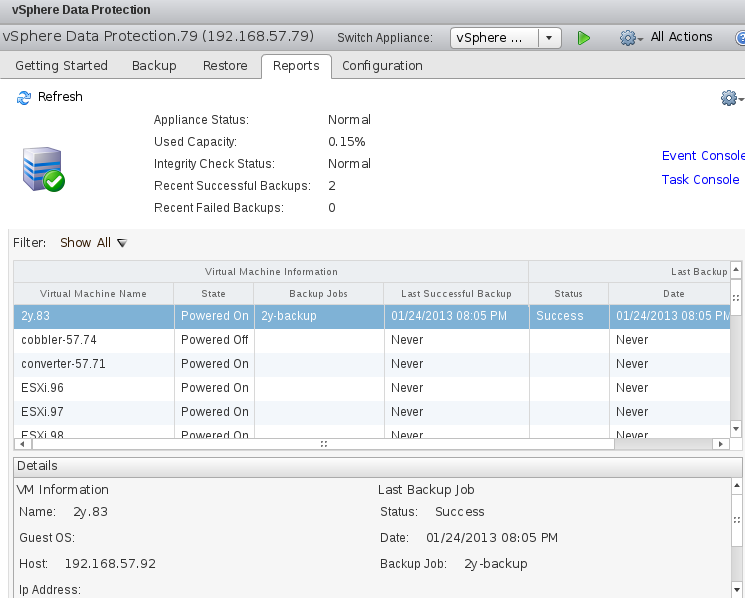
Task: Click table vertical scrollbar down arrow
Action: coord(735,429)
